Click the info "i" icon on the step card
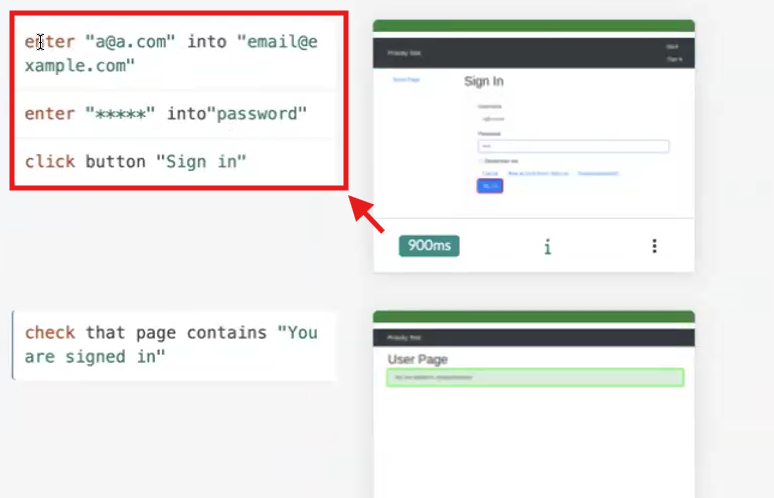Viewport: 774px width, 498px height. (x=547, y=246)
